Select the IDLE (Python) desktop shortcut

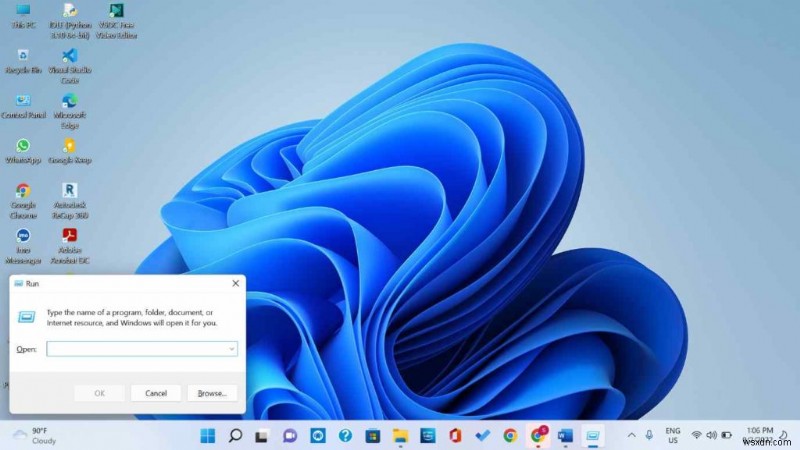tap(70, 21)
